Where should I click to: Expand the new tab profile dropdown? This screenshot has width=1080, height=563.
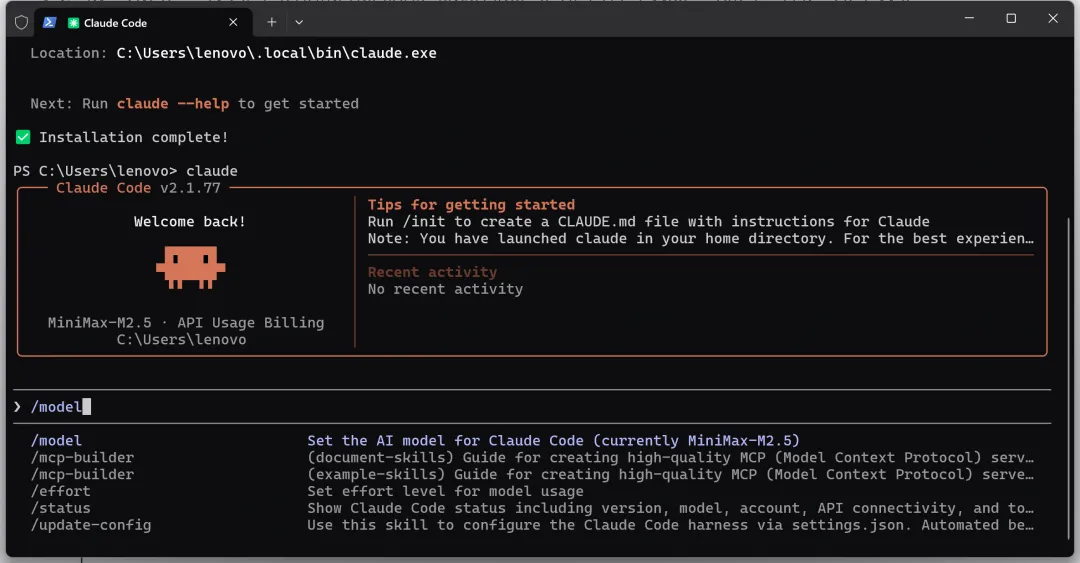pos(299,22)
